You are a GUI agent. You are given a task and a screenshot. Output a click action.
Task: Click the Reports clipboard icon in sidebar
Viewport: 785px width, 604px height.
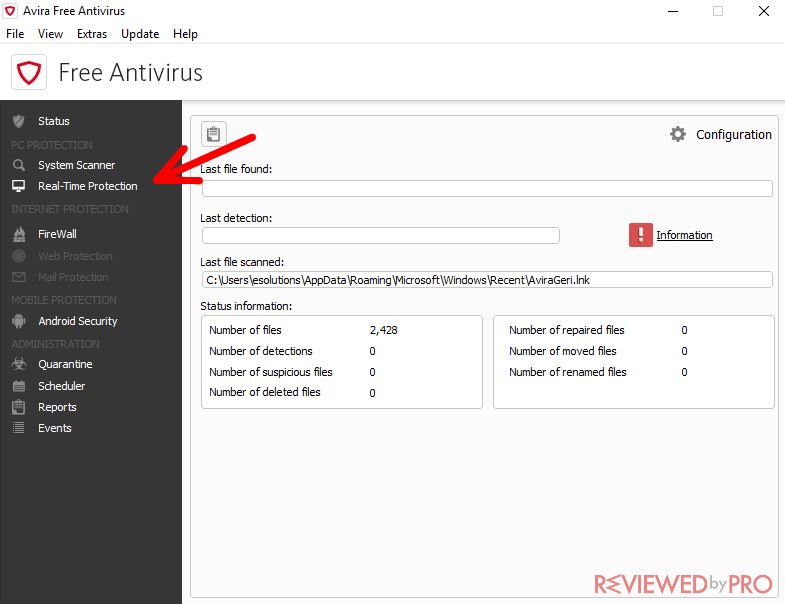pyautogui.click(x=19, y=407)
